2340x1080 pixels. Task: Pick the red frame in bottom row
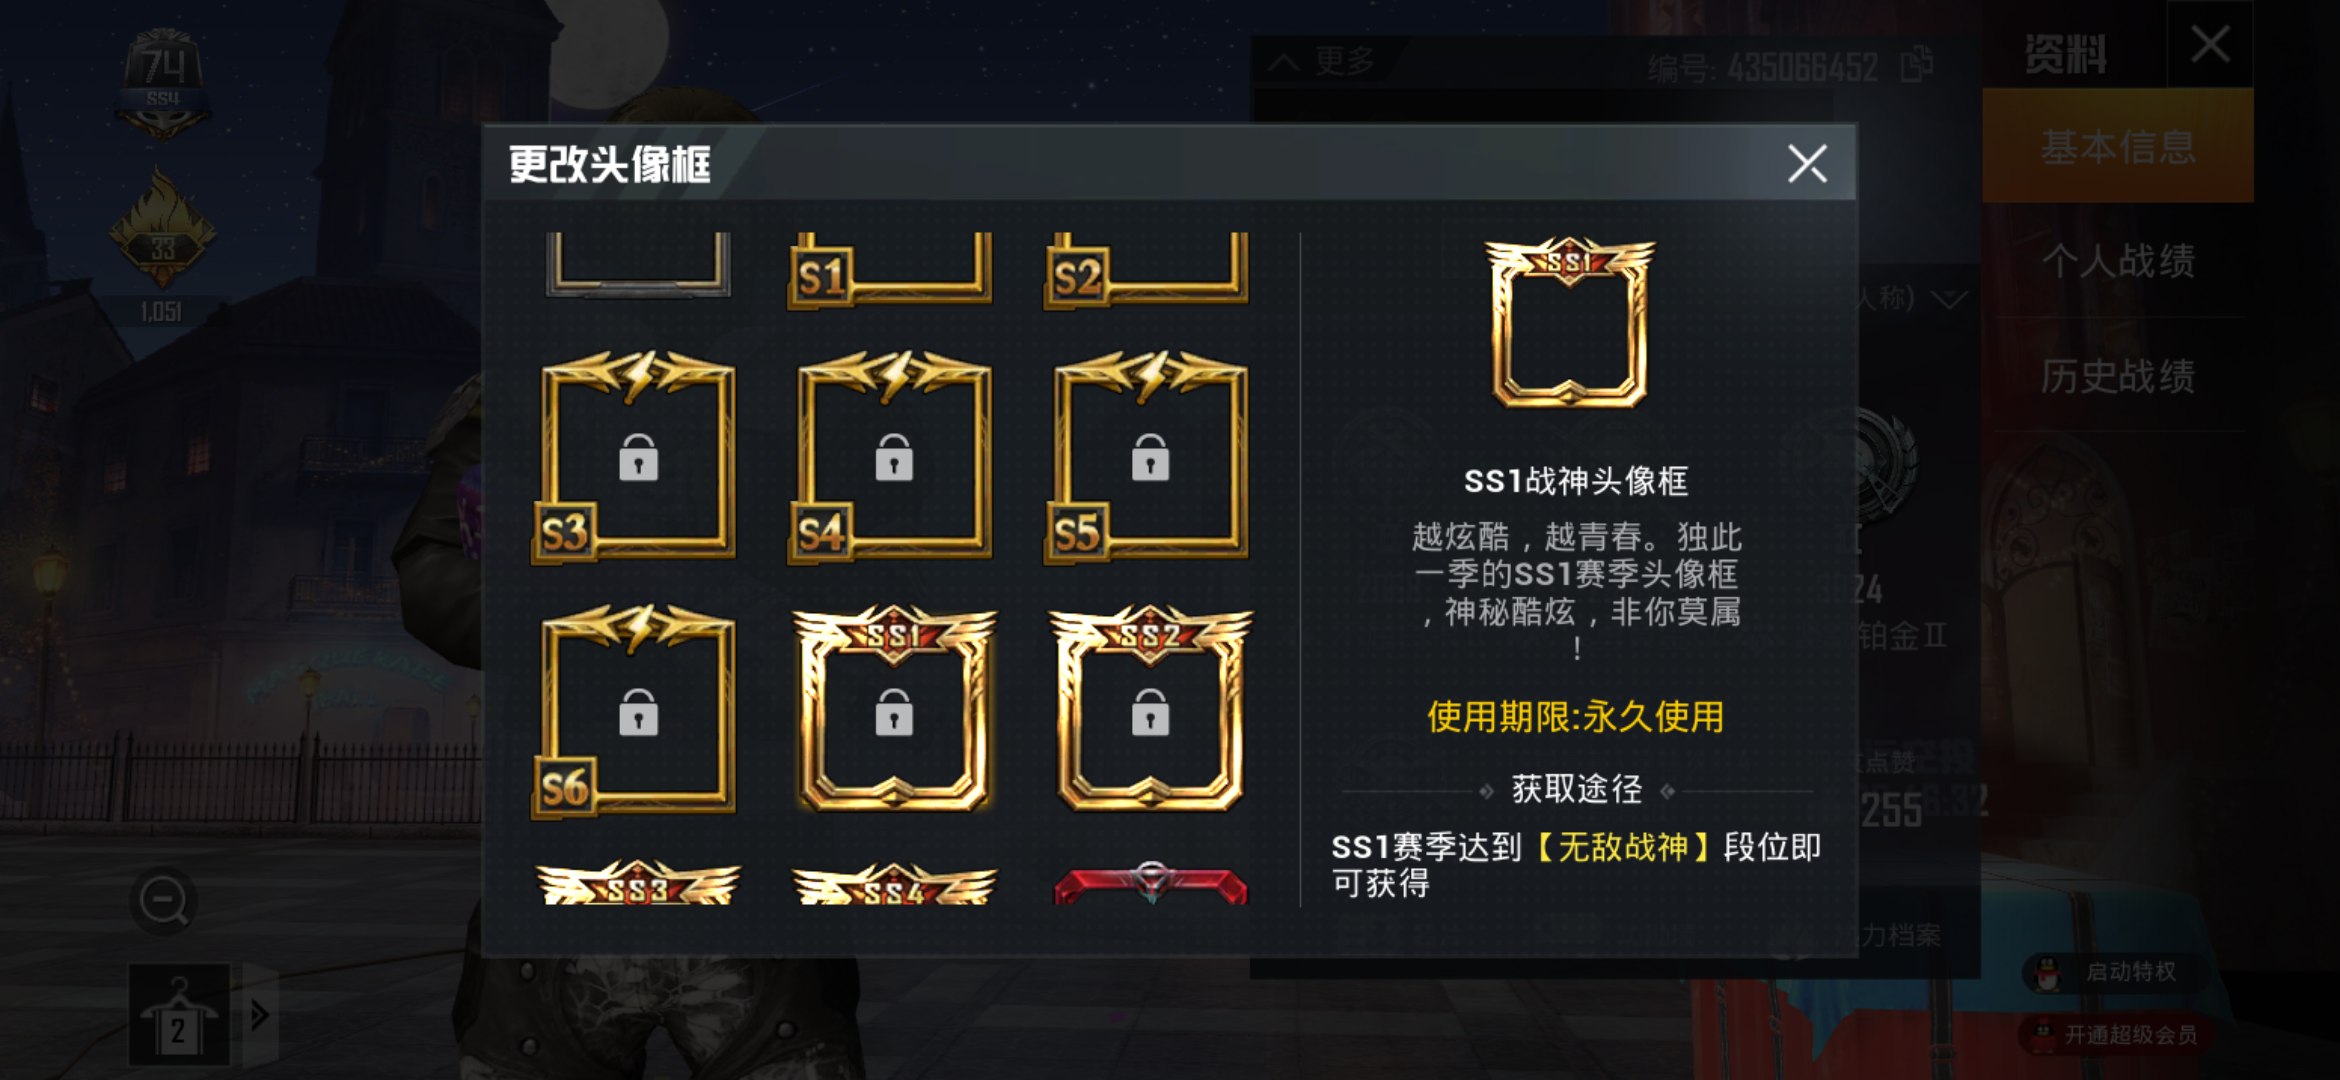[x=1151, y=883]
